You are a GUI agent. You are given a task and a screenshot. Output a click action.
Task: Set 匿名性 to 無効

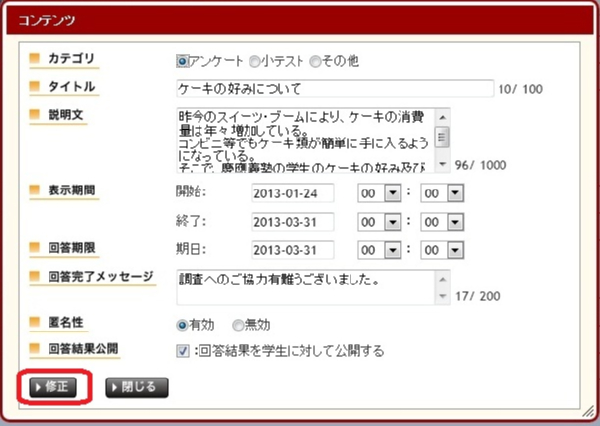[x=238, y=325]
